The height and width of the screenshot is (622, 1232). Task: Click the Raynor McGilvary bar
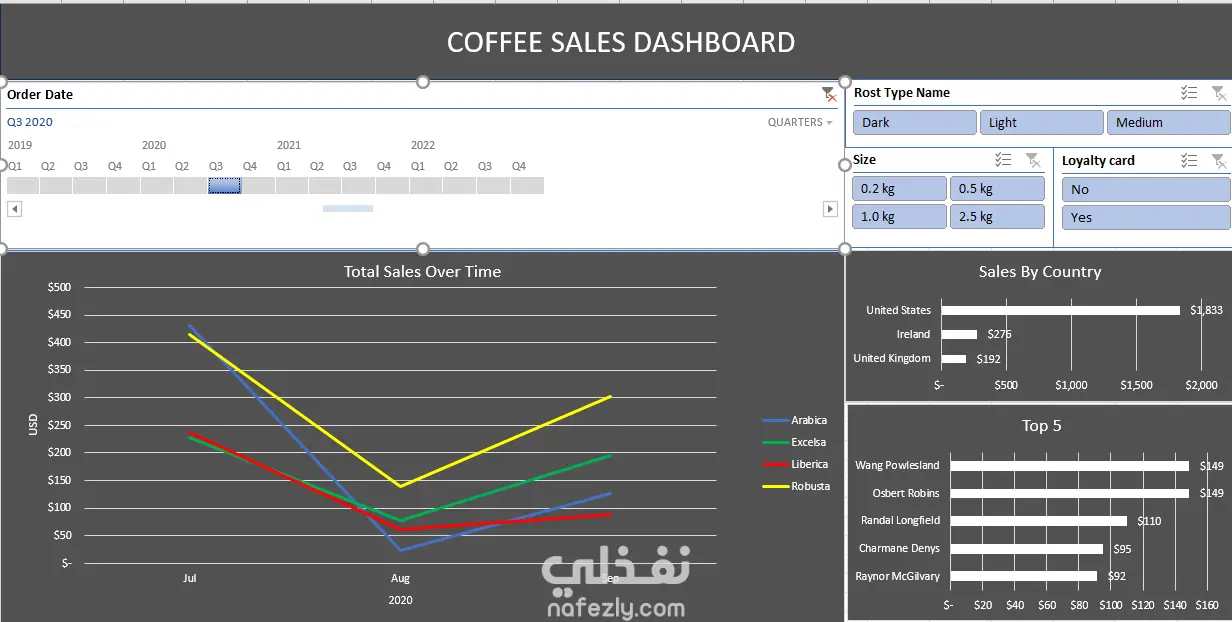pos(1024,576)
